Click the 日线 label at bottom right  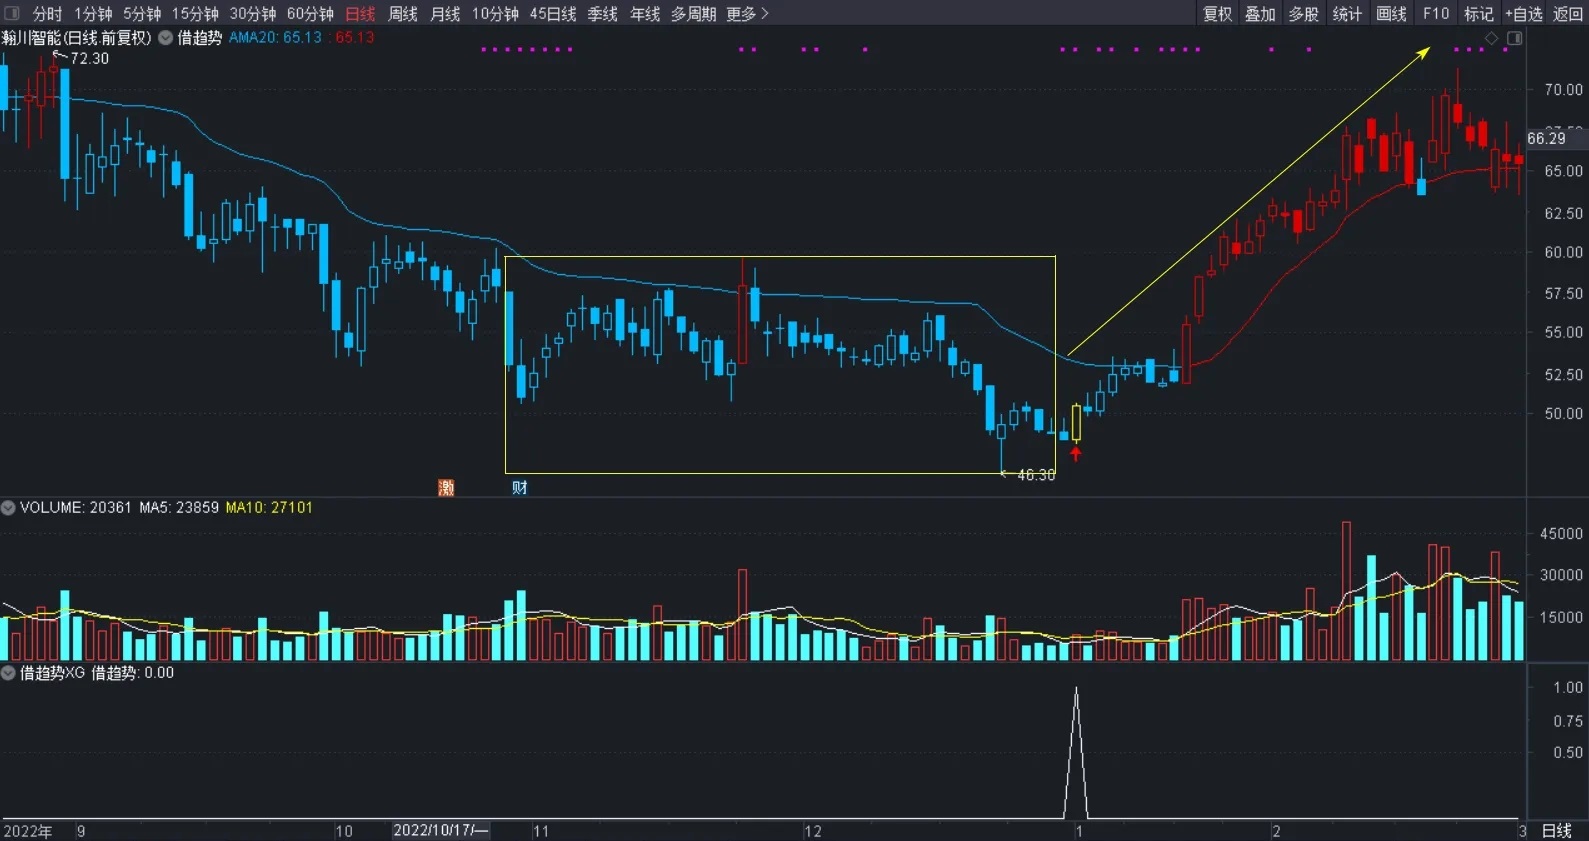1557,831
